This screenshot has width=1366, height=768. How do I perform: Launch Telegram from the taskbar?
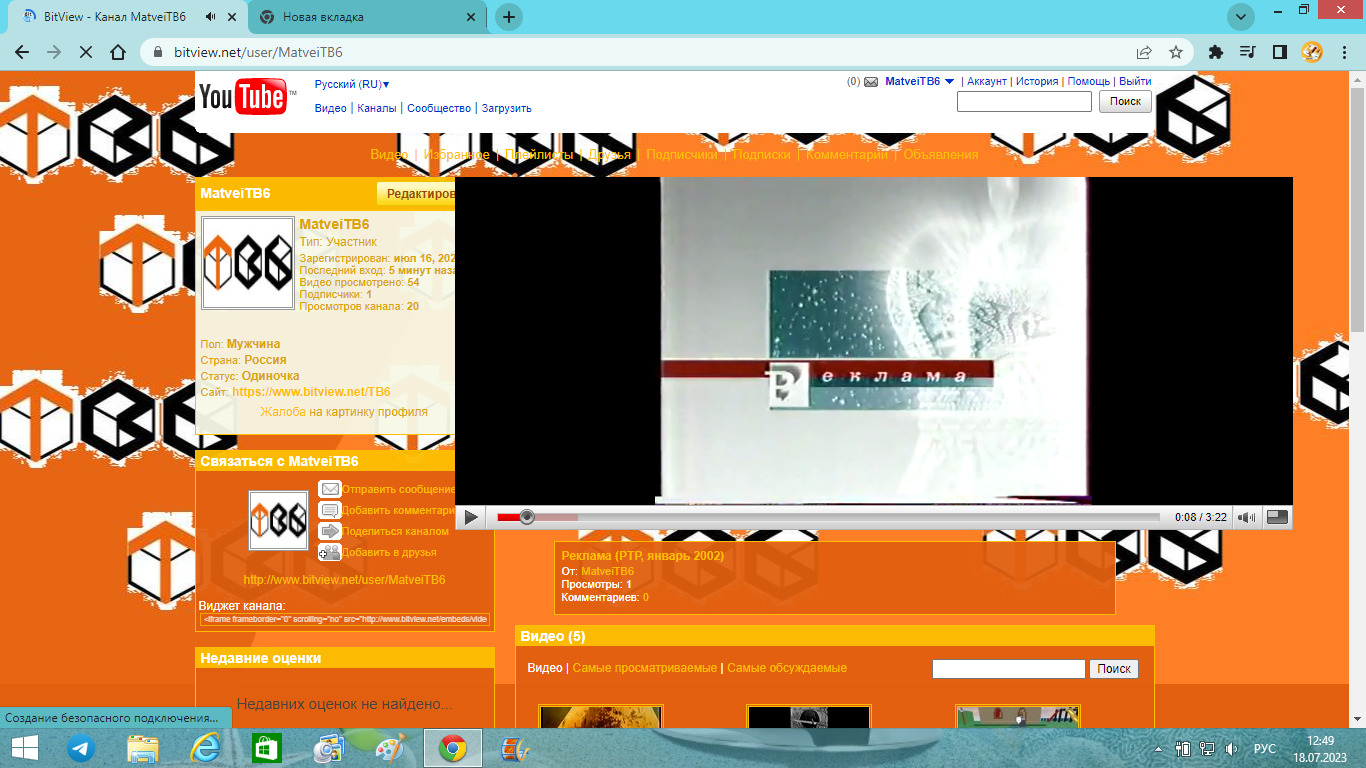[81, 748]
